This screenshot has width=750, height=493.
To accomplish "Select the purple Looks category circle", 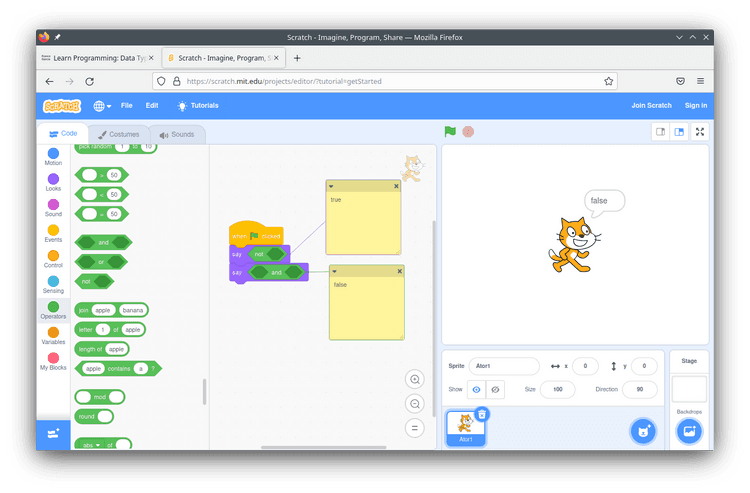I will click(x=53, y=179).
